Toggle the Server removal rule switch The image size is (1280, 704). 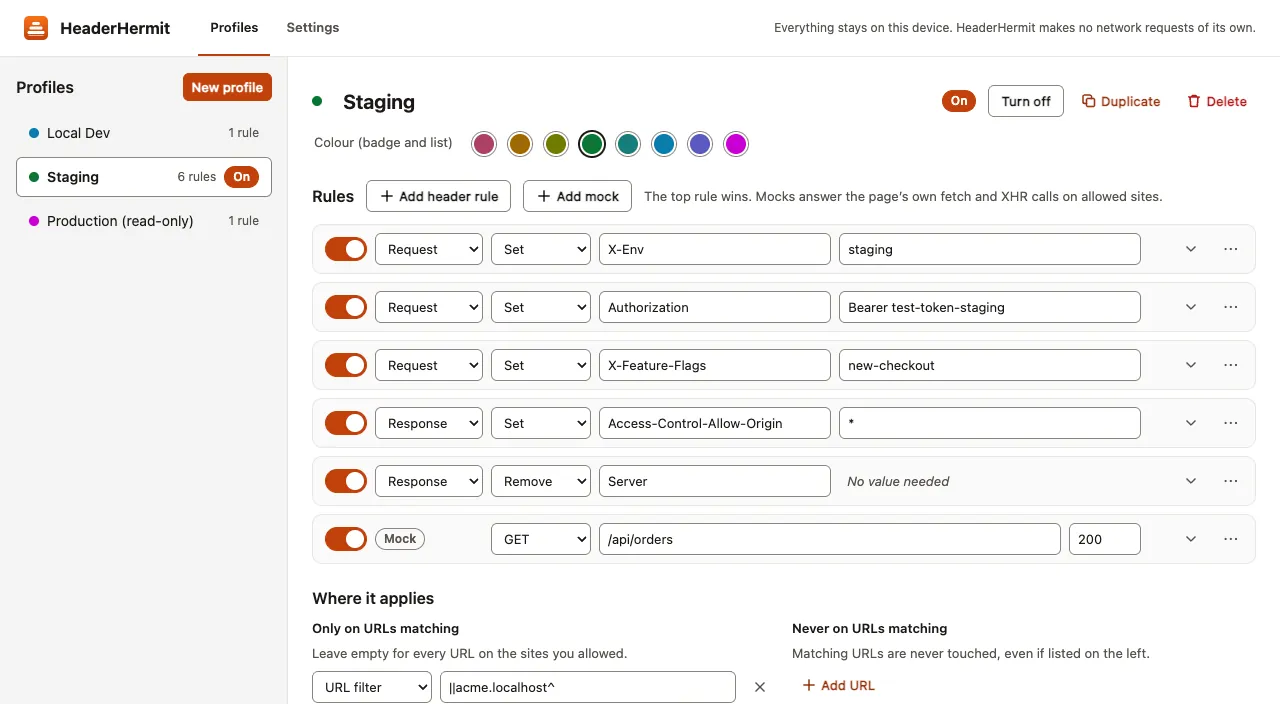tap(346, 481)
